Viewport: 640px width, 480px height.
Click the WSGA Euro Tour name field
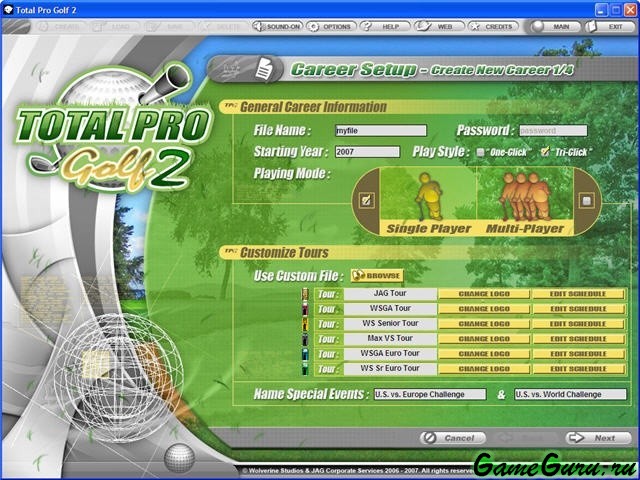390,353
